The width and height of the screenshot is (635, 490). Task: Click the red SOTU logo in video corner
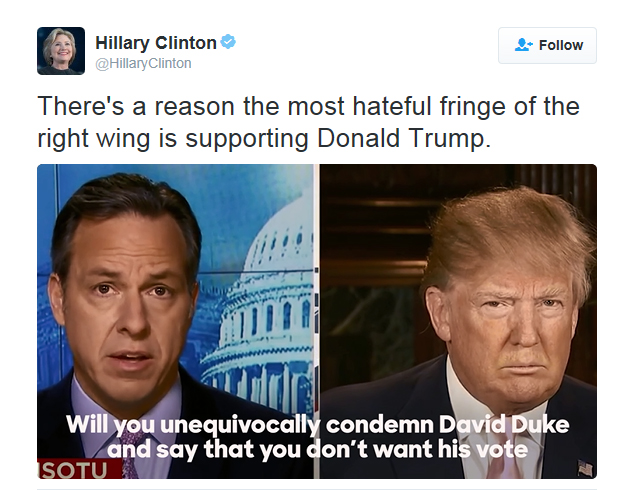tap(79, 469)
